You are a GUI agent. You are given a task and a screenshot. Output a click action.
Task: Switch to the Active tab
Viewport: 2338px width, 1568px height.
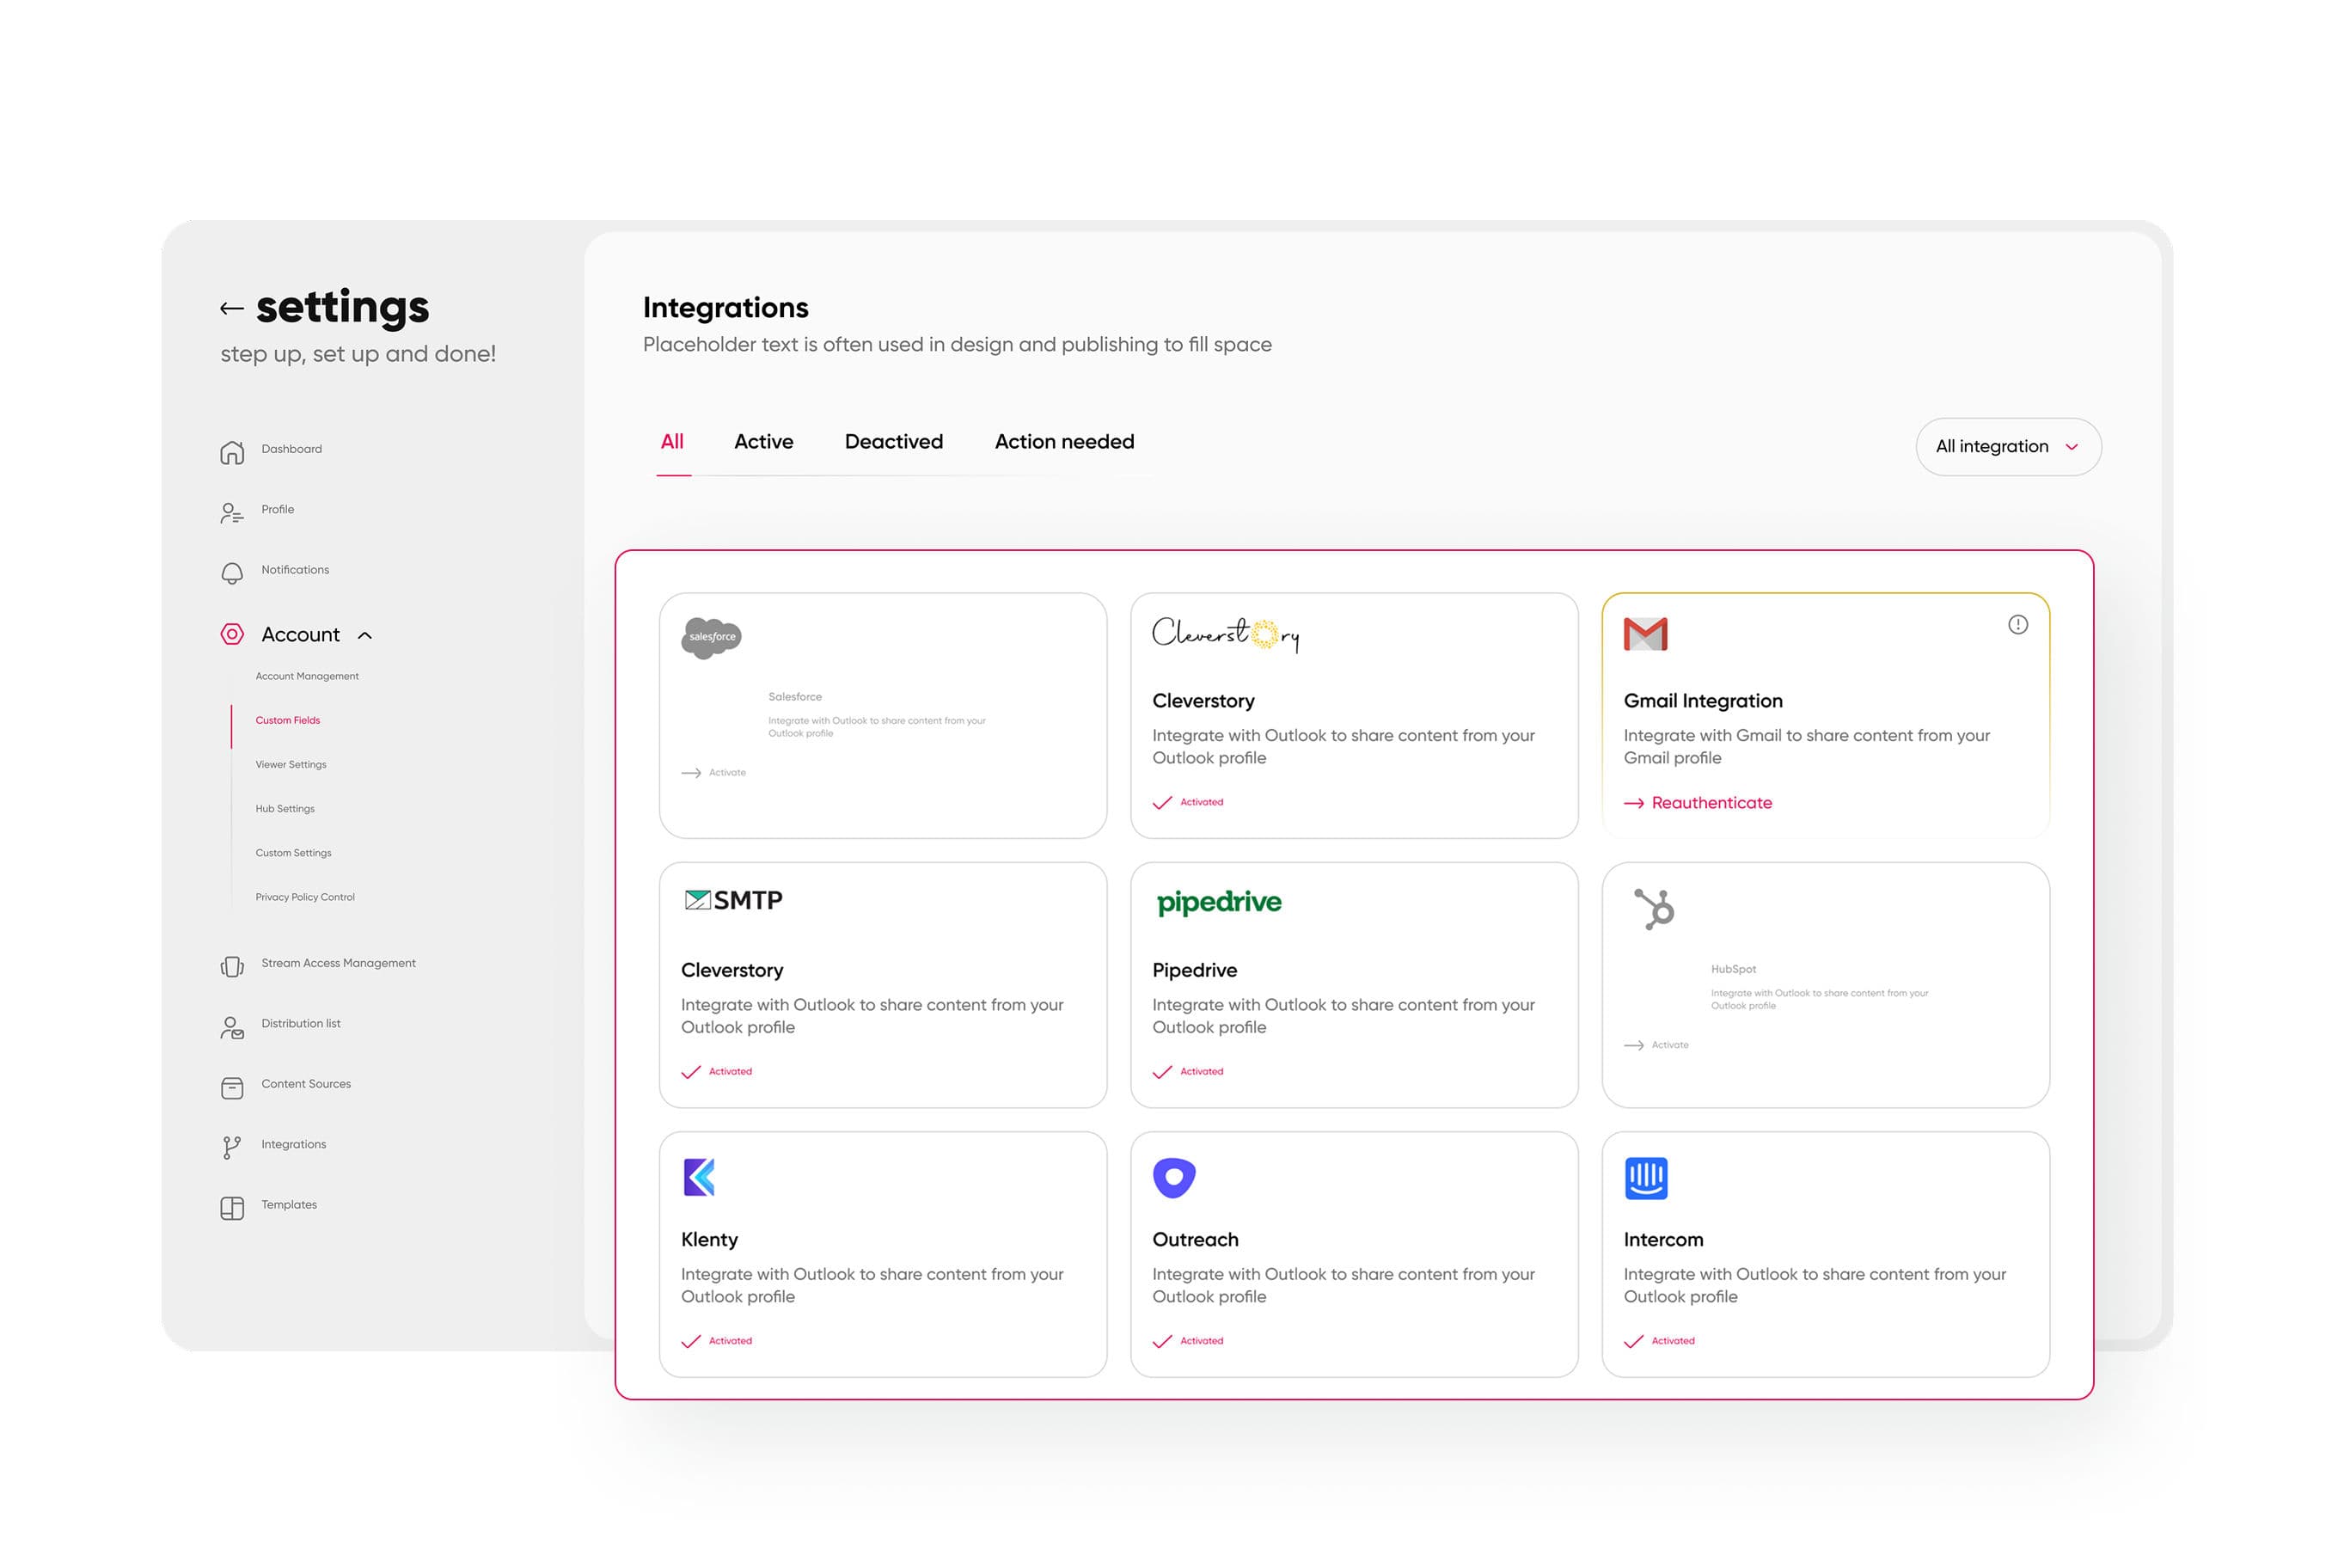click(x=763, y=442)
